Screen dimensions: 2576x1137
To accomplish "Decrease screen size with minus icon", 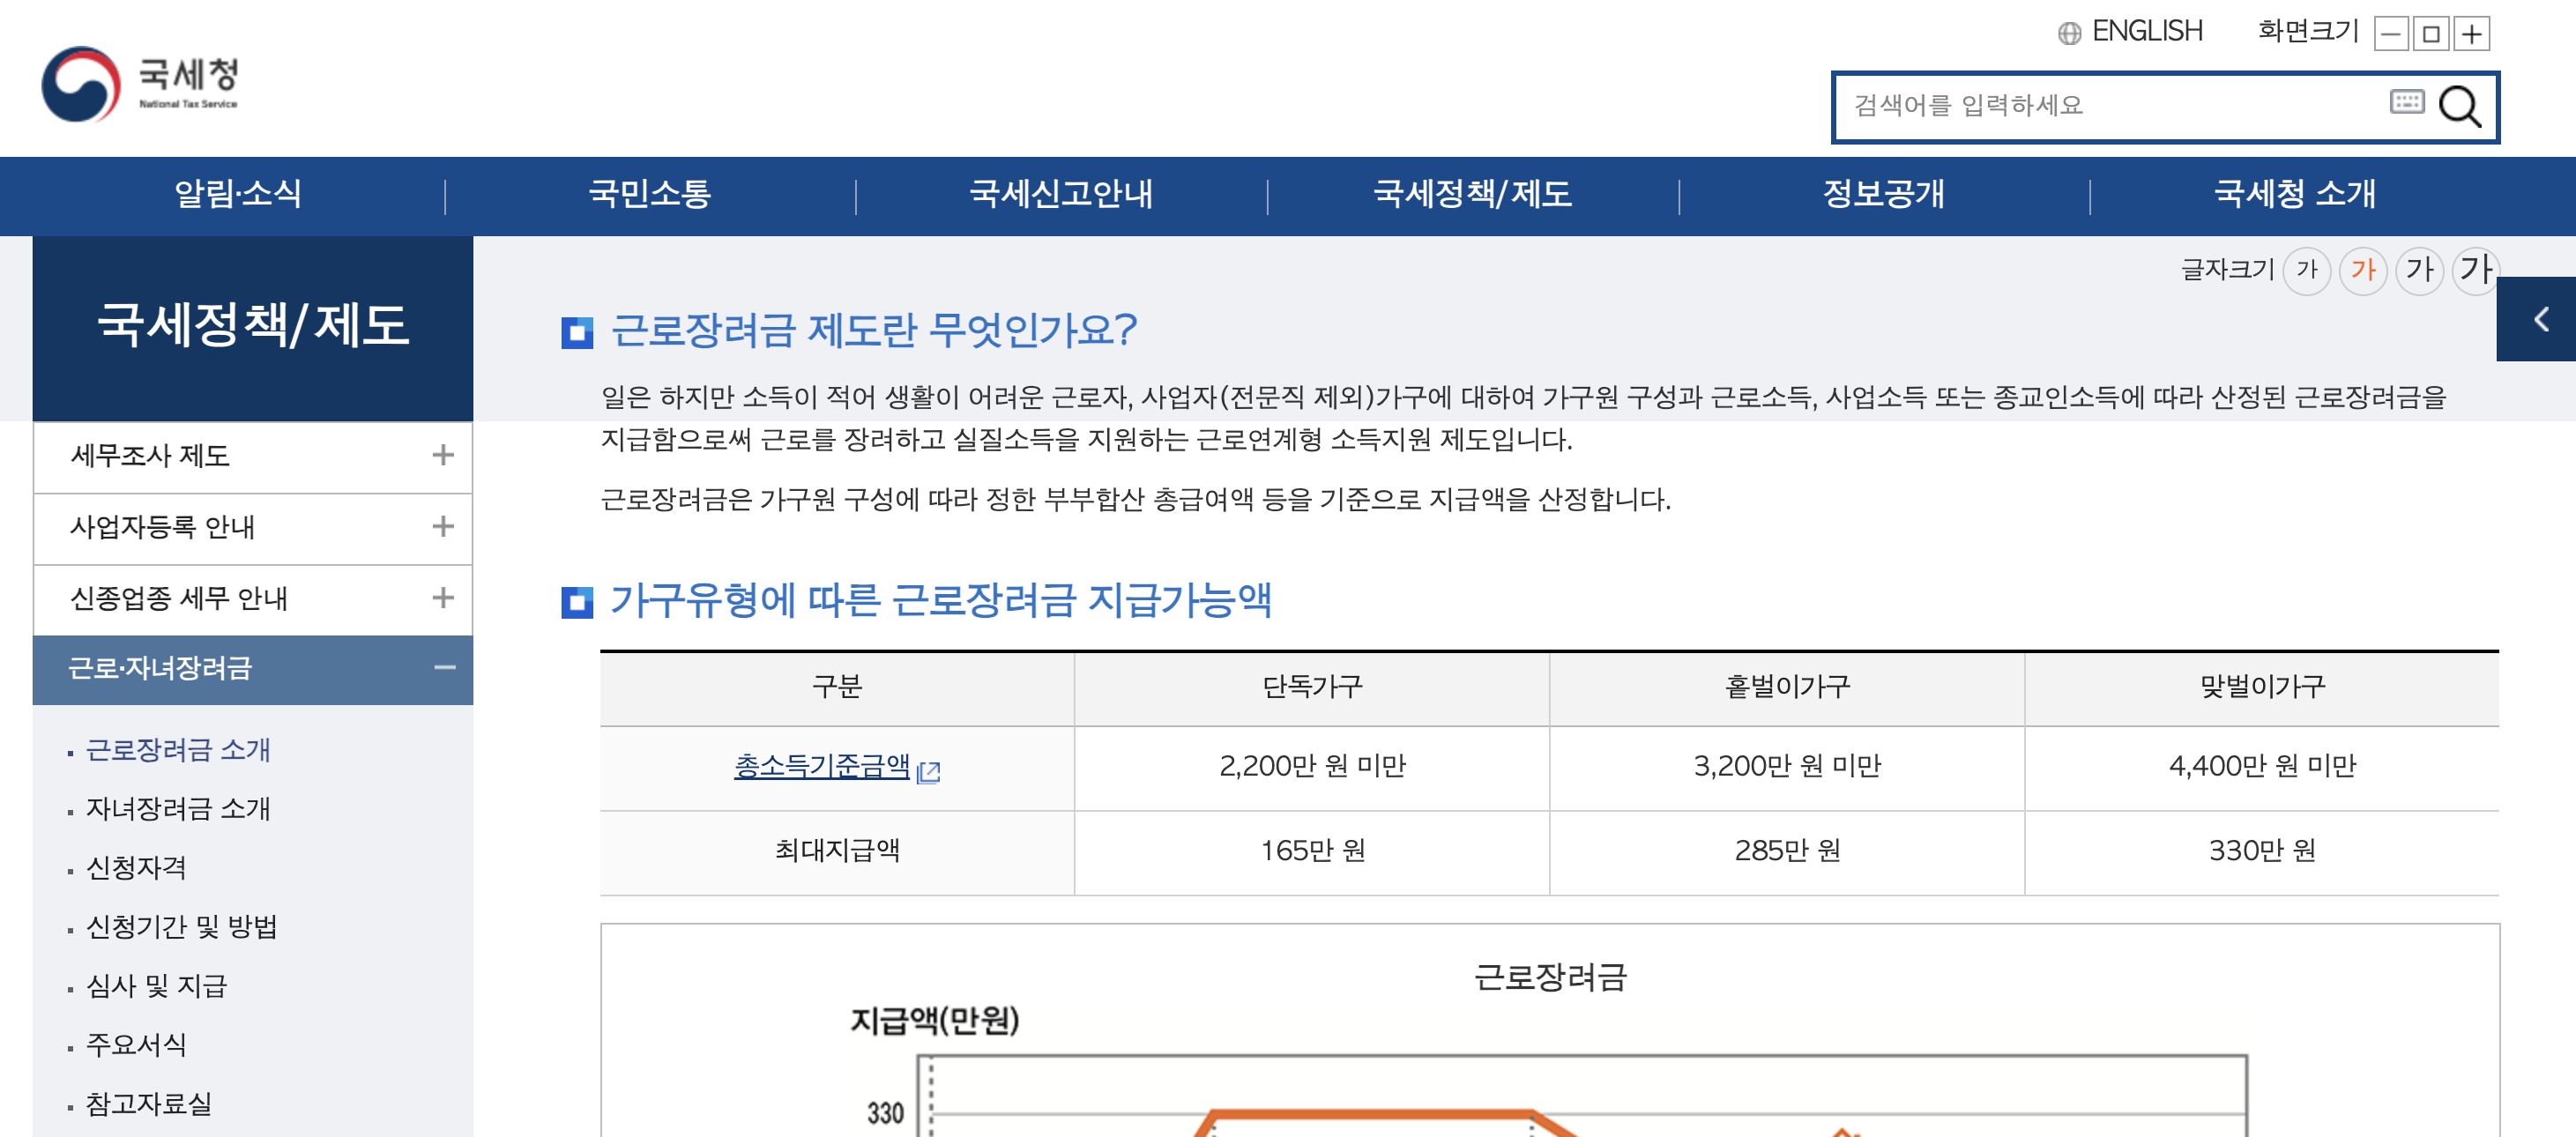I will coord(2391,34).
